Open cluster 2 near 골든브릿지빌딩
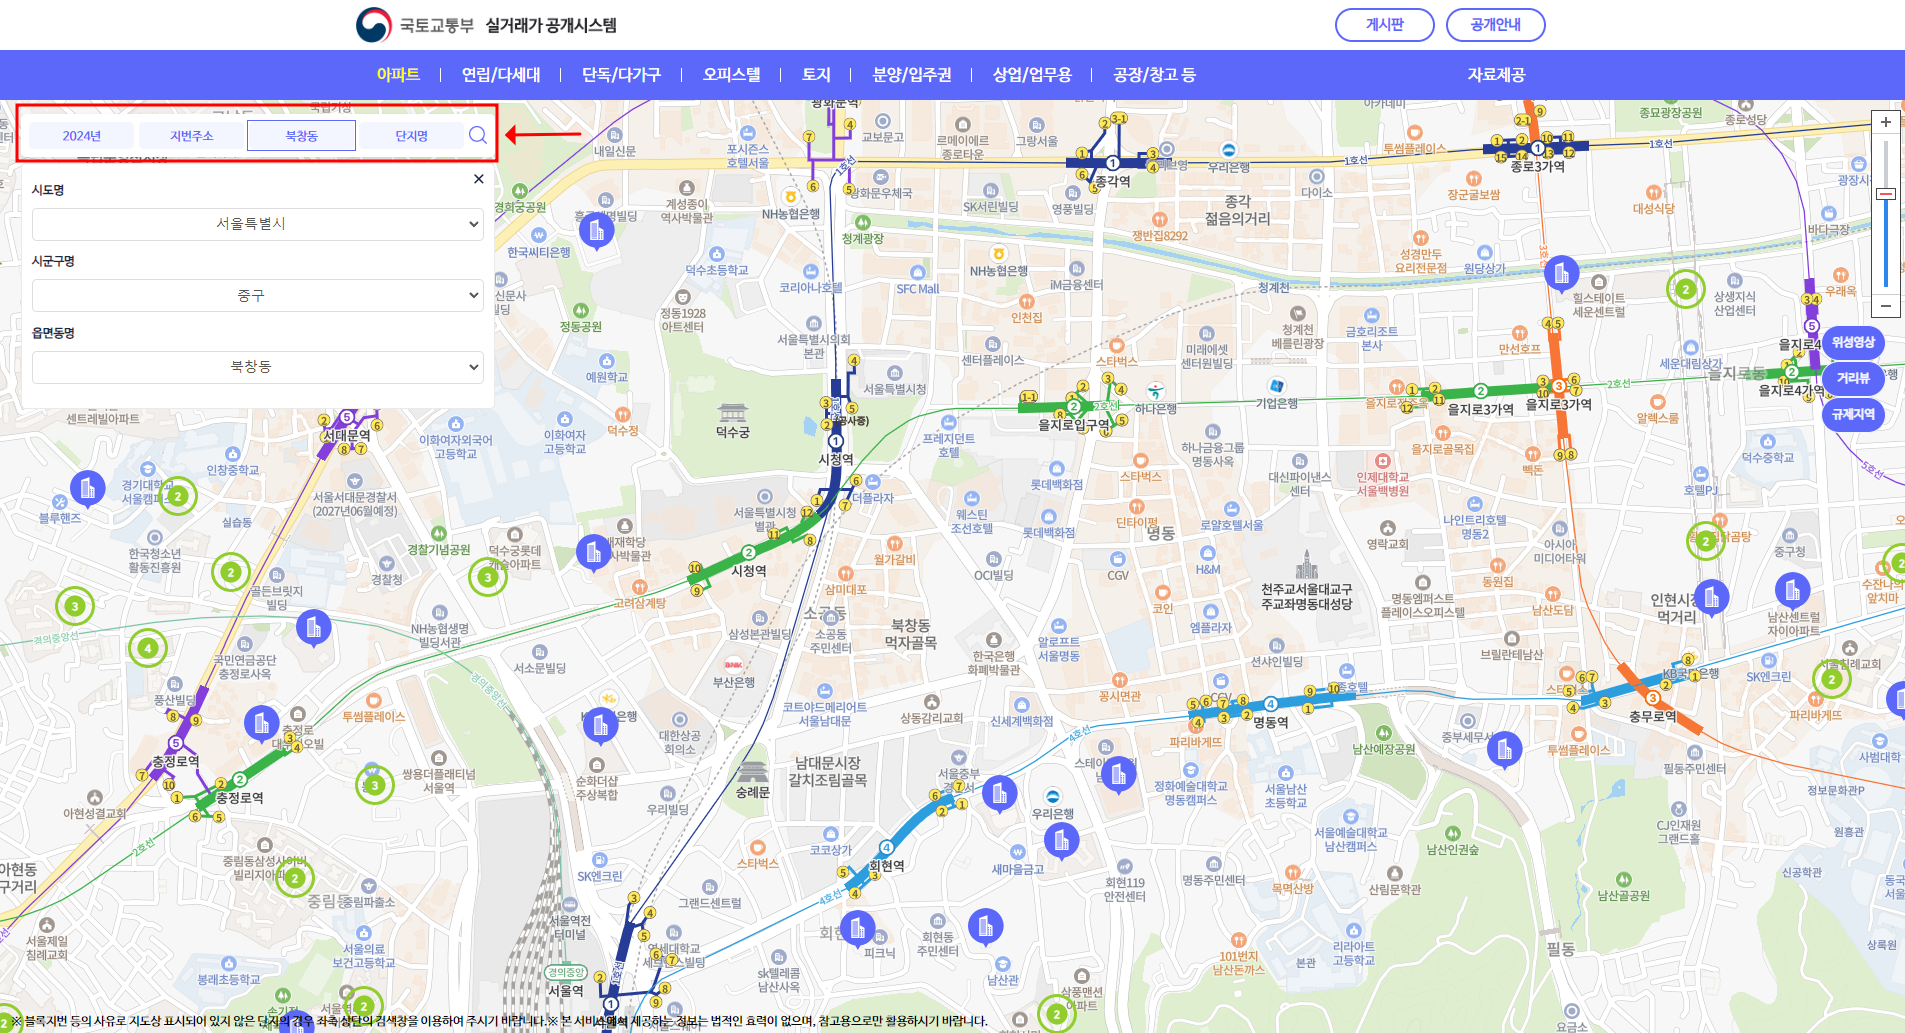1905x1033 pixels. [x=231, y=572]
